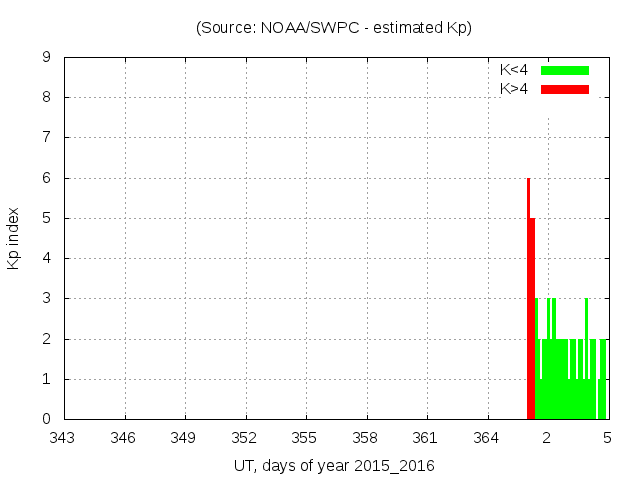This screenshot has height=480, width=640.
Task: Click the 7 label on the Kp axis
Action: (x=46, y=138)
